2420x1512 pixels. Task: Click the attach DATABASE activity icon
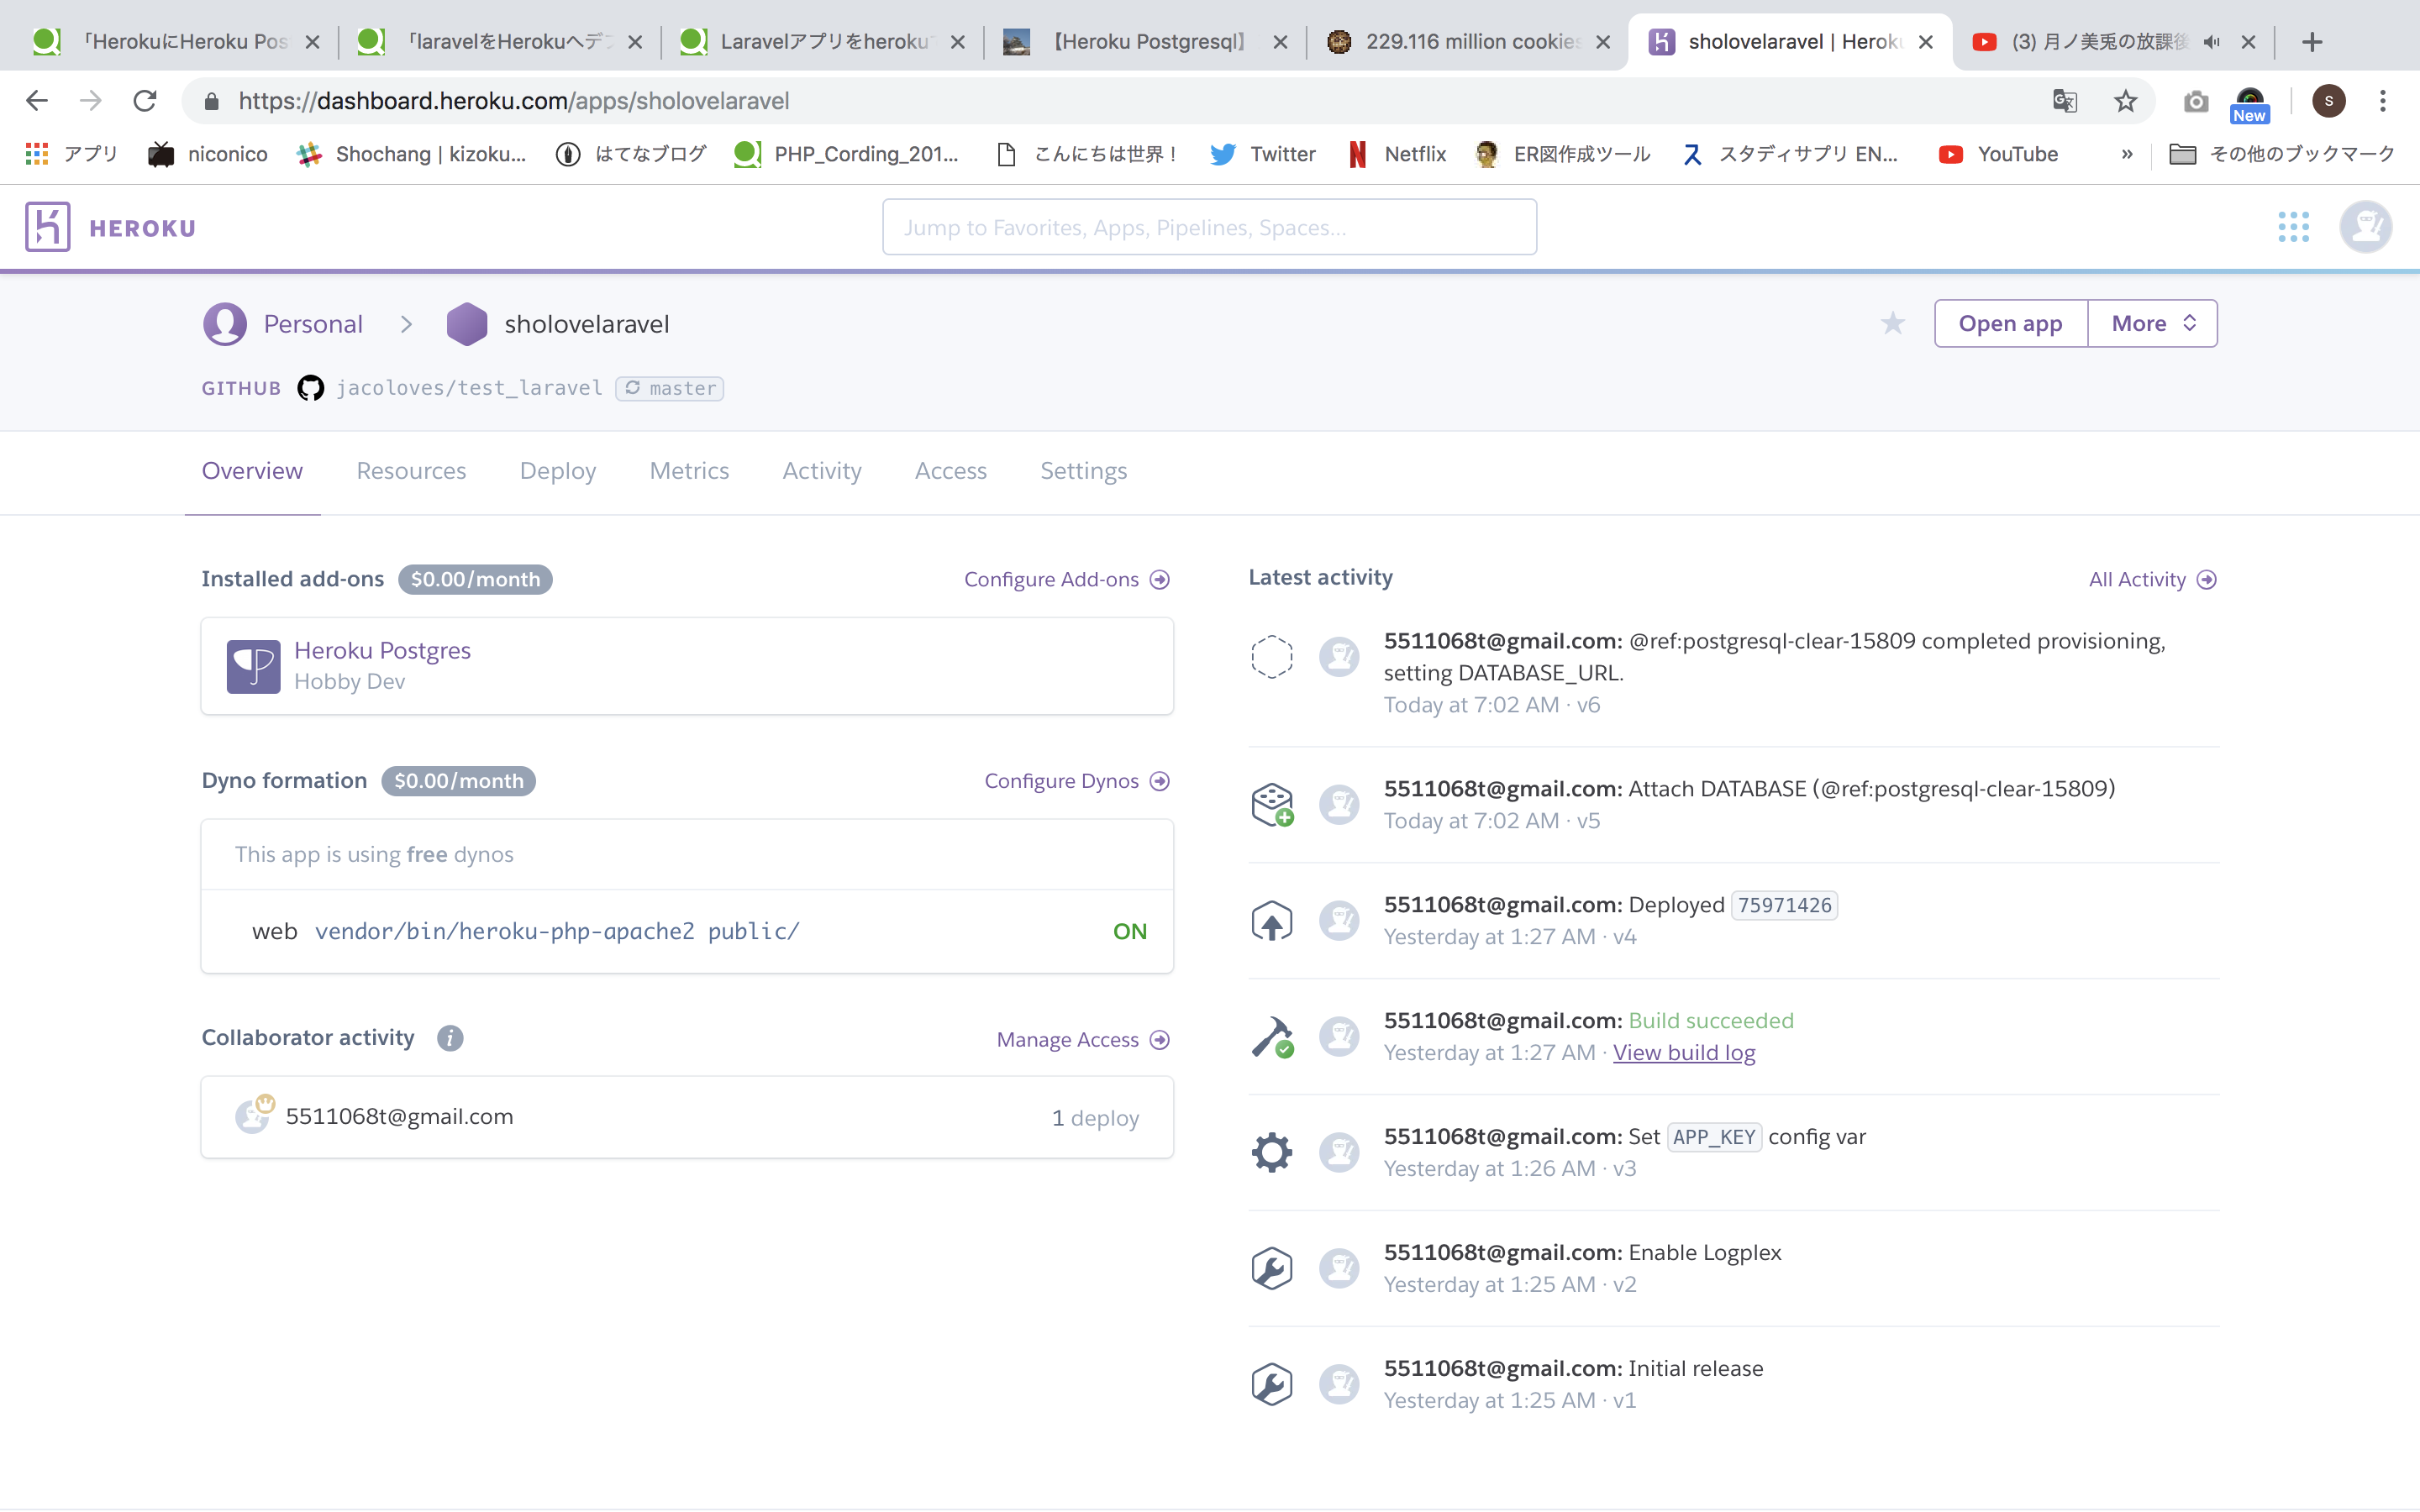pyautogui.click(x=1272, y=803)
